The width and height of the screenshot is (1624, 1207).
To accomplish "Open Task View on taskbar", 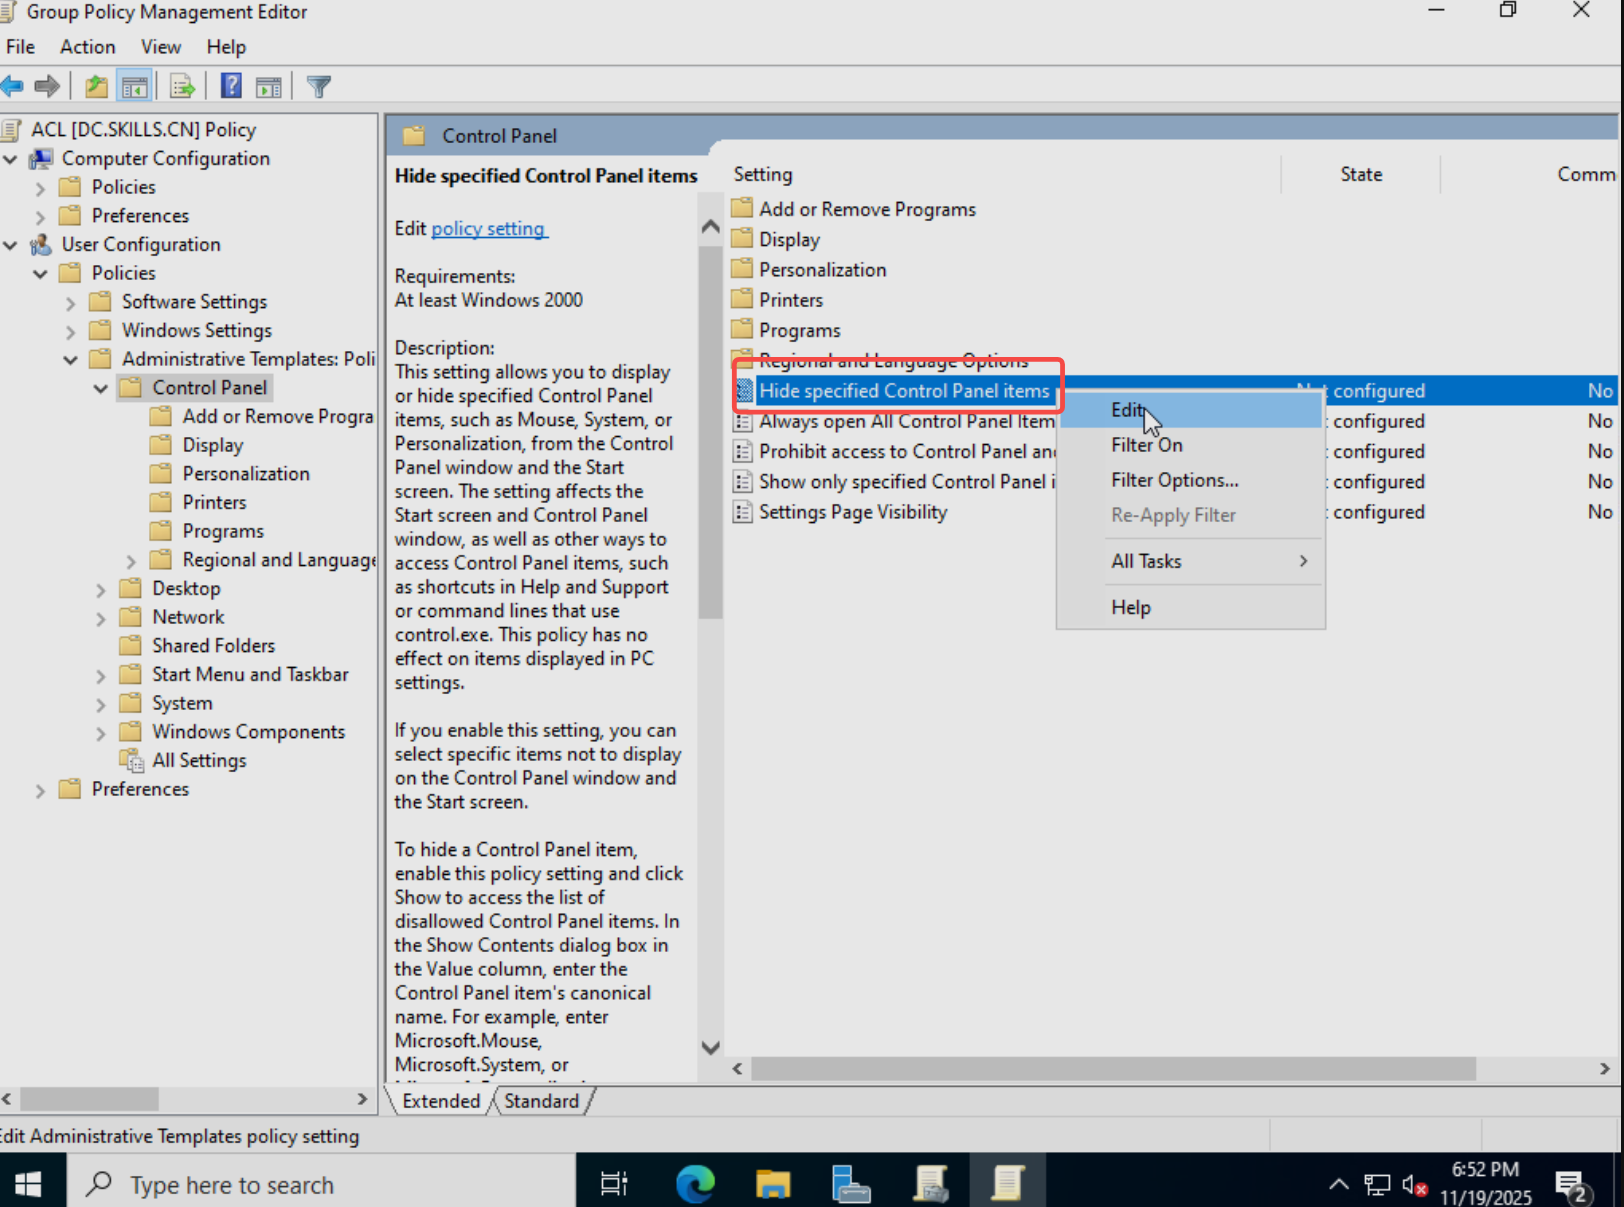I will (613, 1184).
